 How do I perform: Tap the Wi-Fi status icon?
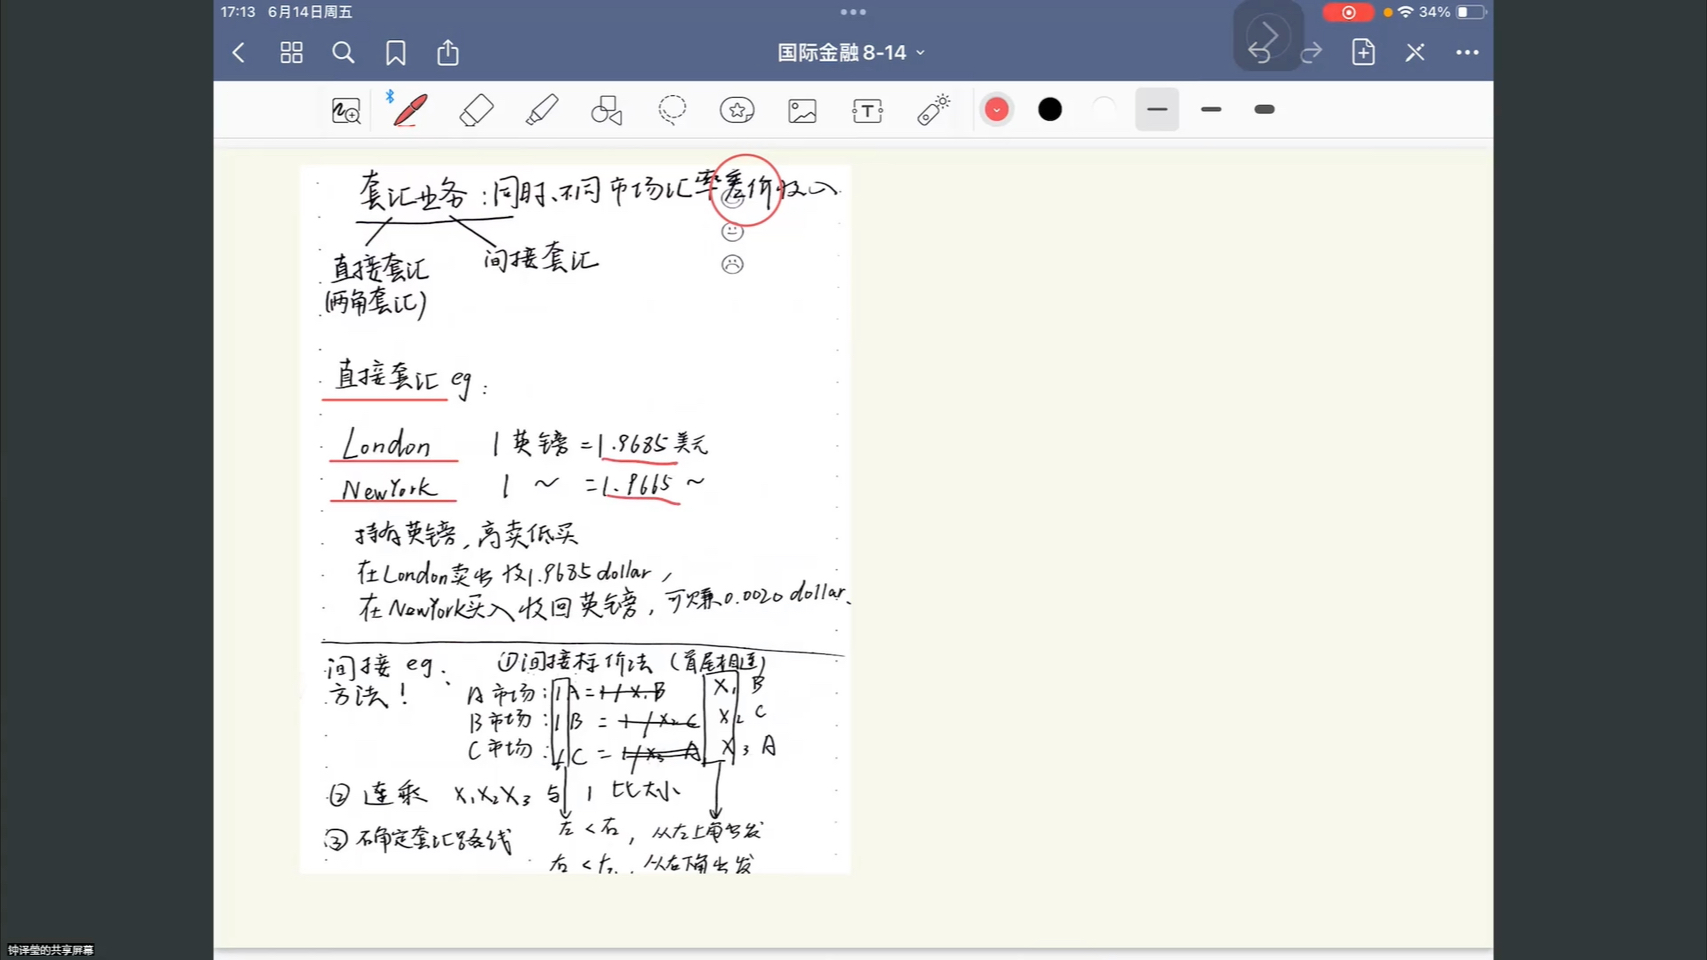tap(1406, 12)
